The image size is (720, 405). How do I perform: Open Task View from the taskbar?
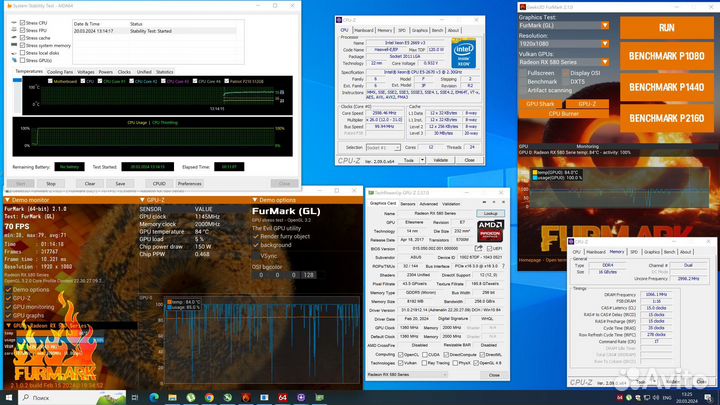click(x=135, y=397)
